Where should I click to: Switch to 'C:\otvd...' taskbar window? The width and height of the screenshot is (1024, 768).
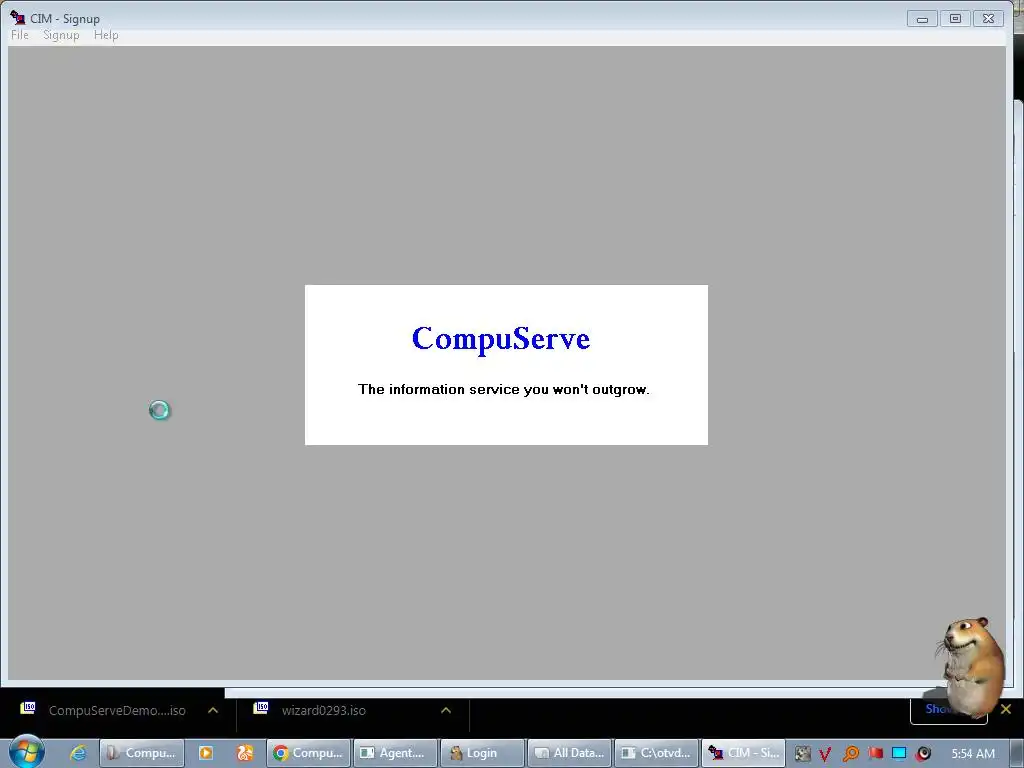coord(656,753)
